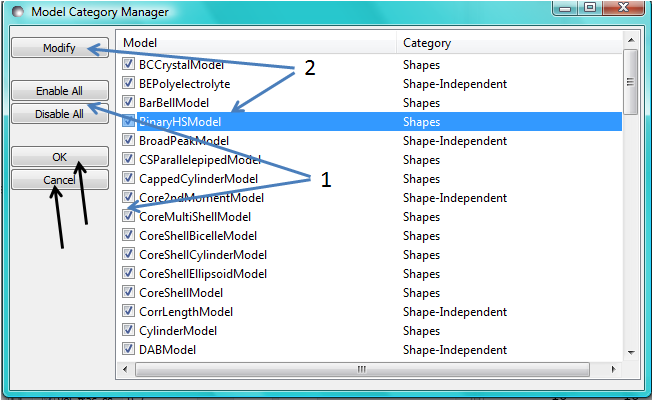Click the Modify button

pos(59,48)
